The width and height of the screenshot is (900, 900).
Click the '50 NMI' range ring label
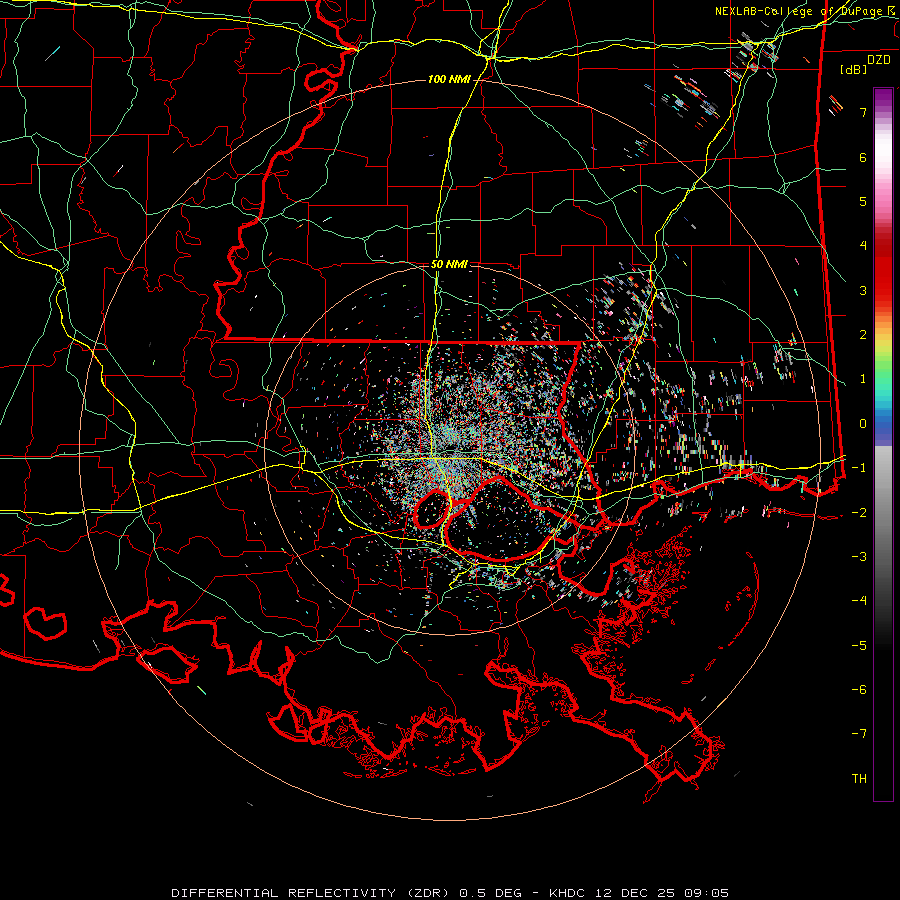pos(449,264)
